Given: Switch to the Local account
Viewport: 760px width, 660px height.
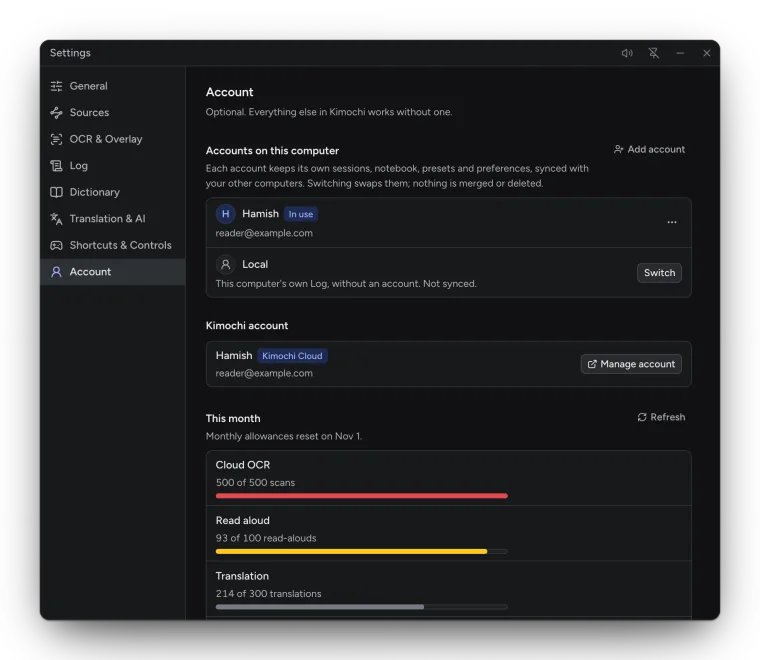Looking at the screenshot, I should [659, 273].
